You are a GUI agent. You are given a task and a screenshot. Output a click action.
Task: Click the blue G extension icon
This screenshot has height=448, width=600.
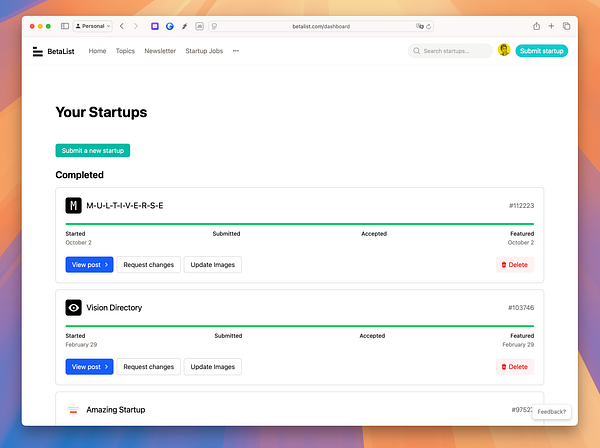[170, 26]
